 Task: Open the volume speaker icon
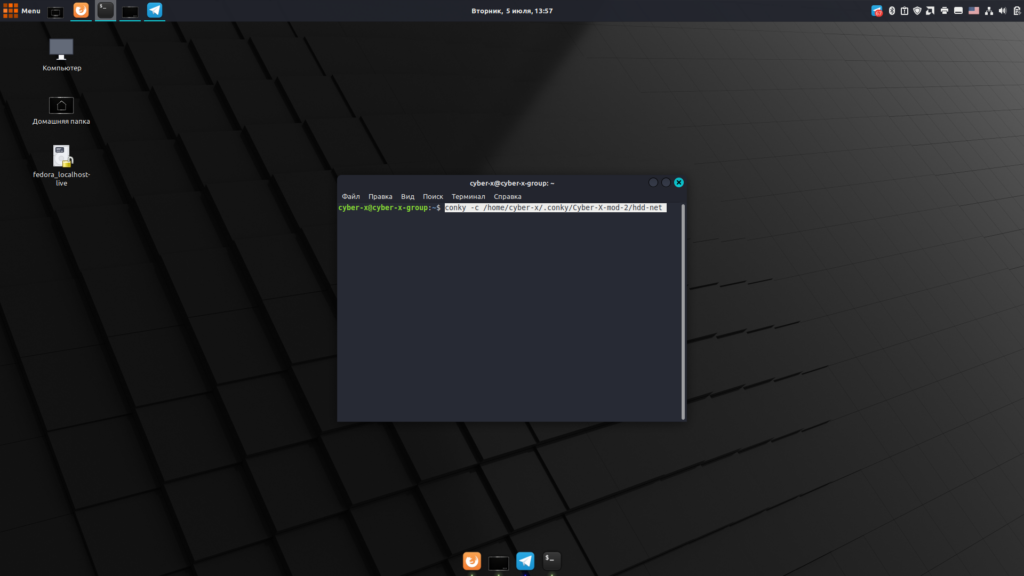click(x=1002, y=11)
